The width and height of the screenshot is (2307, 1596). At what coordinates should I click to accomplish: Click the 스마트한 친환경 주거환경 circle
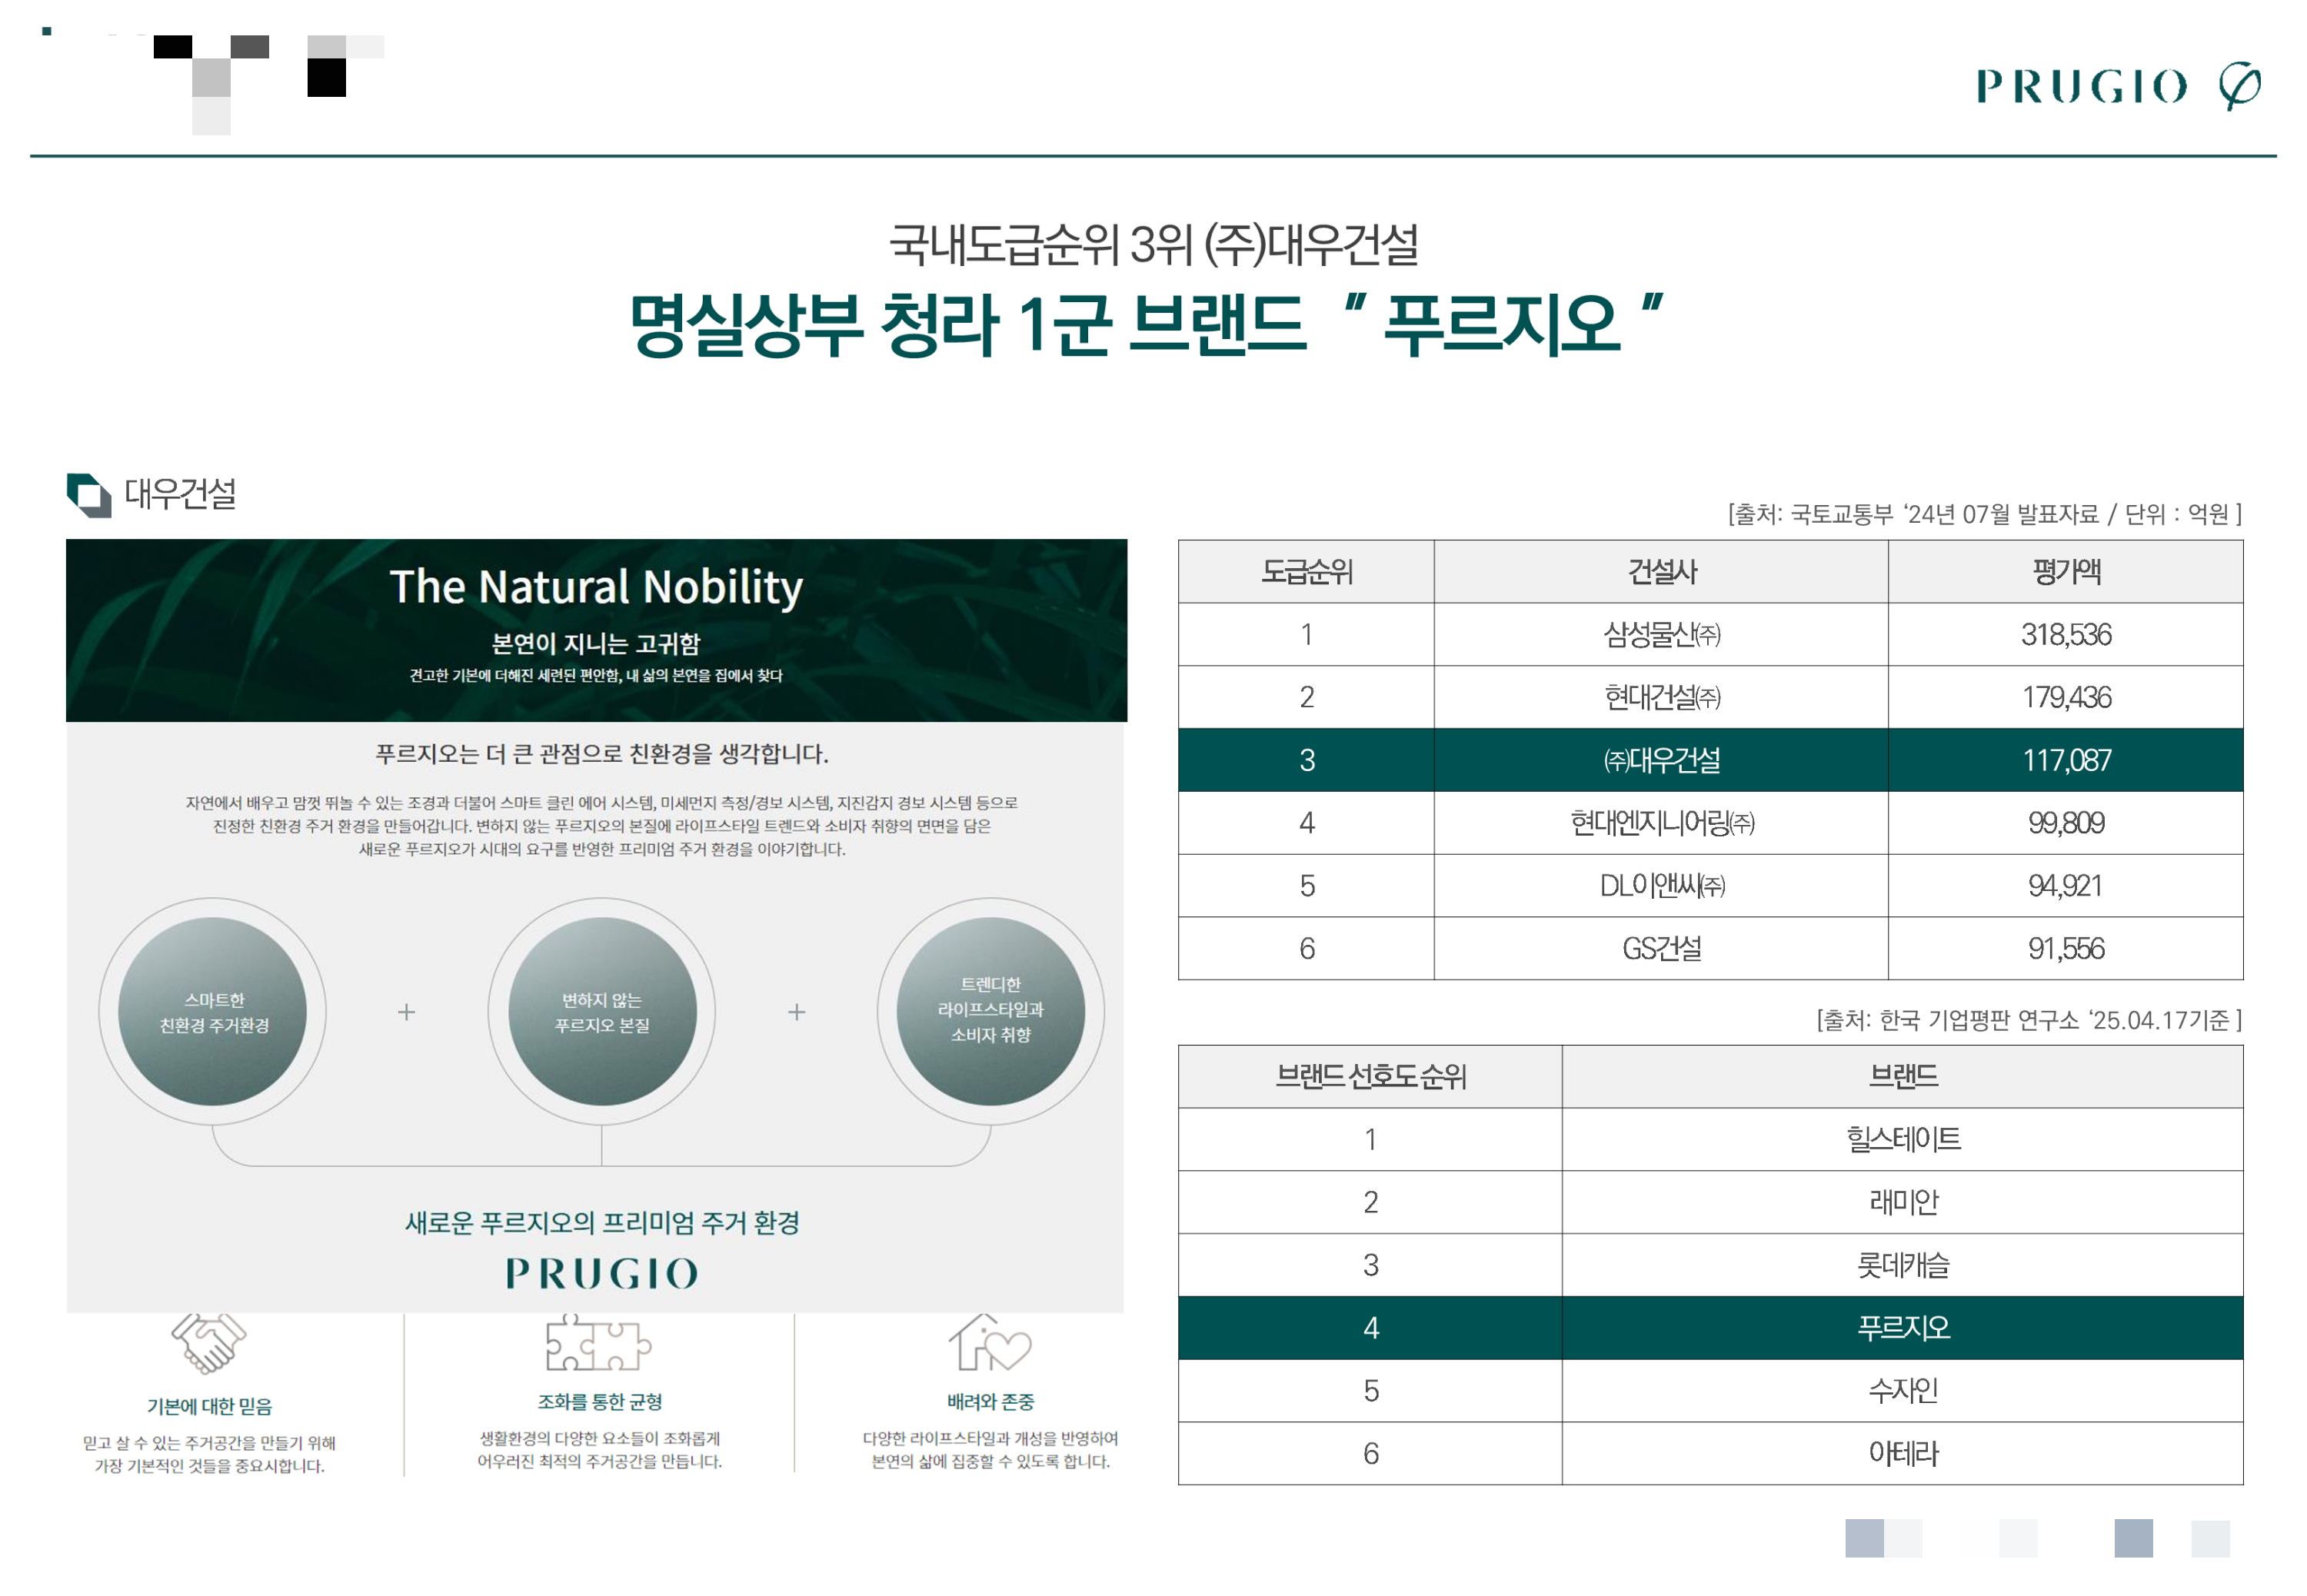[x=213, y=1011]
